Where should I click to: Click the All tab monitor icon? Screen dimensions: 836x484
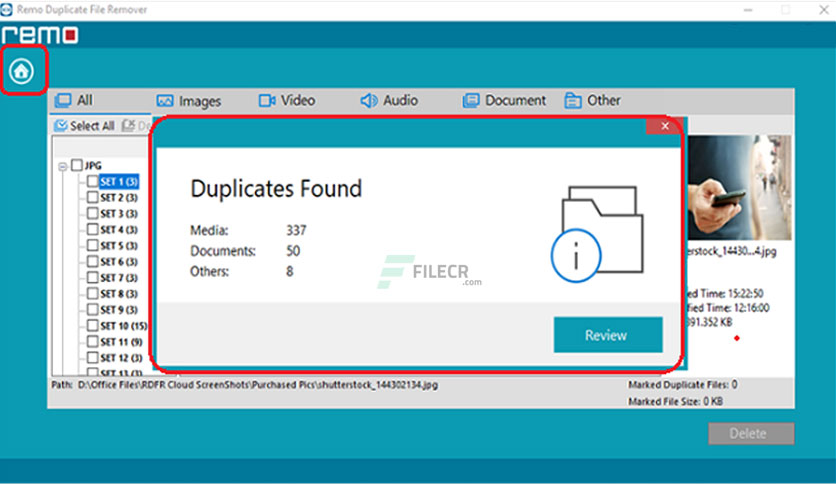pyautogui.click(x=63, y=100)
